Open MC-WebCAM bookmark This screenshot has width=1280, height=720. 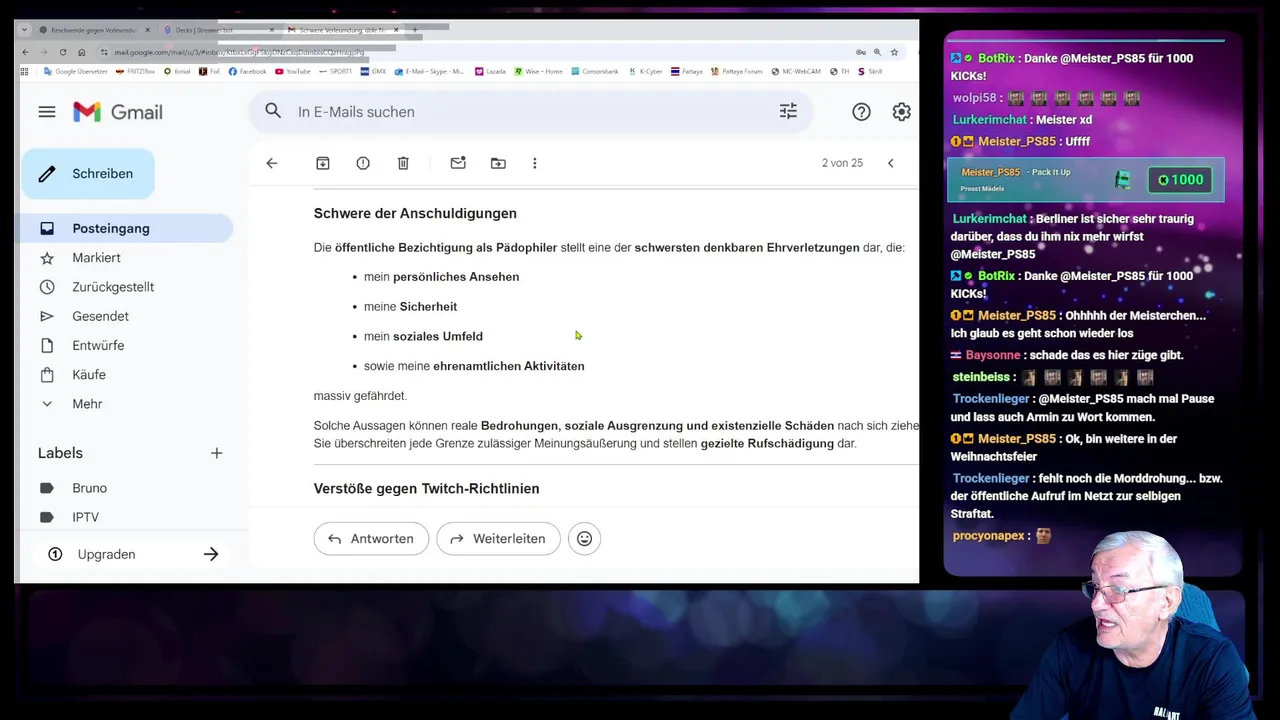[x=795, y=72]
